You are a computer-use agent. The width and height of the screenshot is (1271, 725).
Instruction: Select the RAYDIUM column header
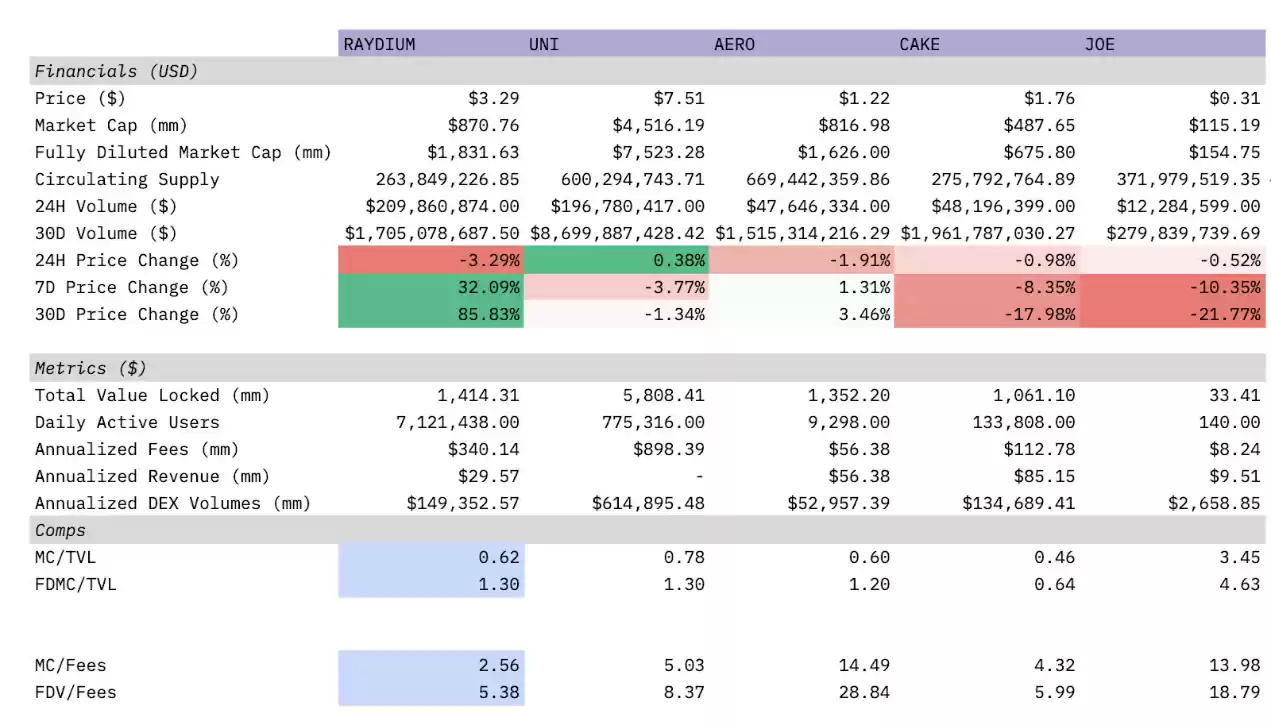tap(430, 44)
